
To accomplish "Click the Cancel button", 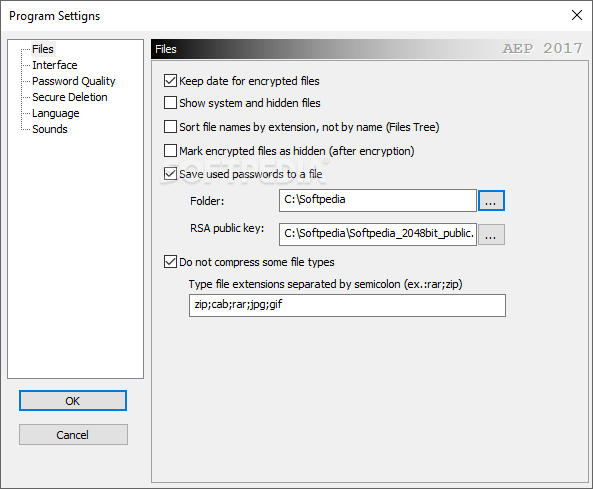I will (73, 435).
